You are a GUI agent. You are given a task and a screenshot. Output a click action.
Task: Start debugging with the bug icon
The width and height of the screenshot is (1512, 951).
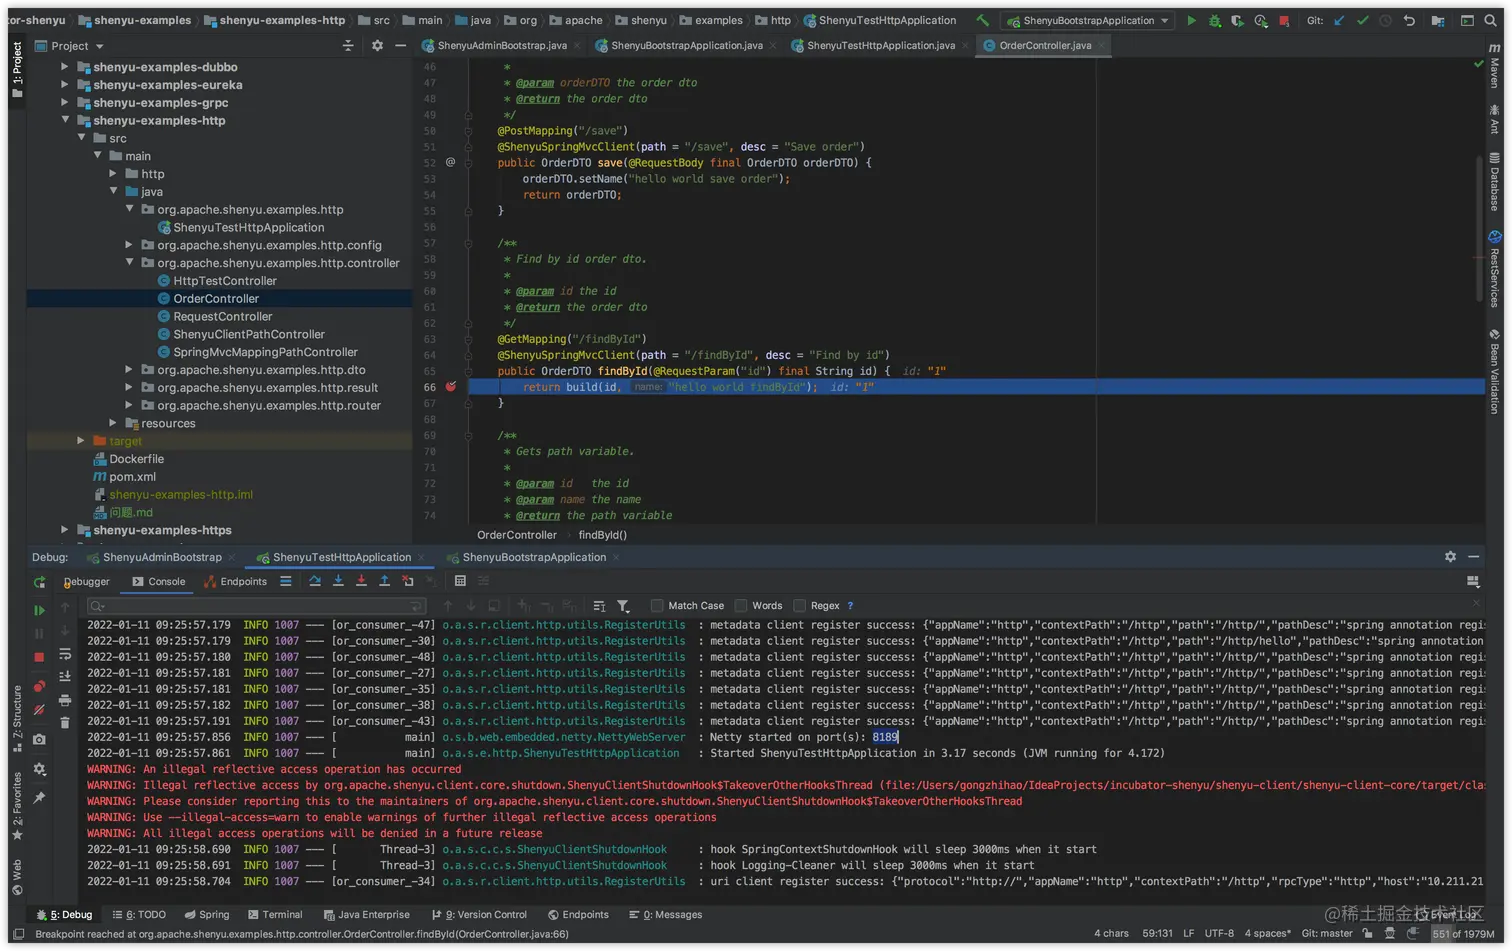1214,20
